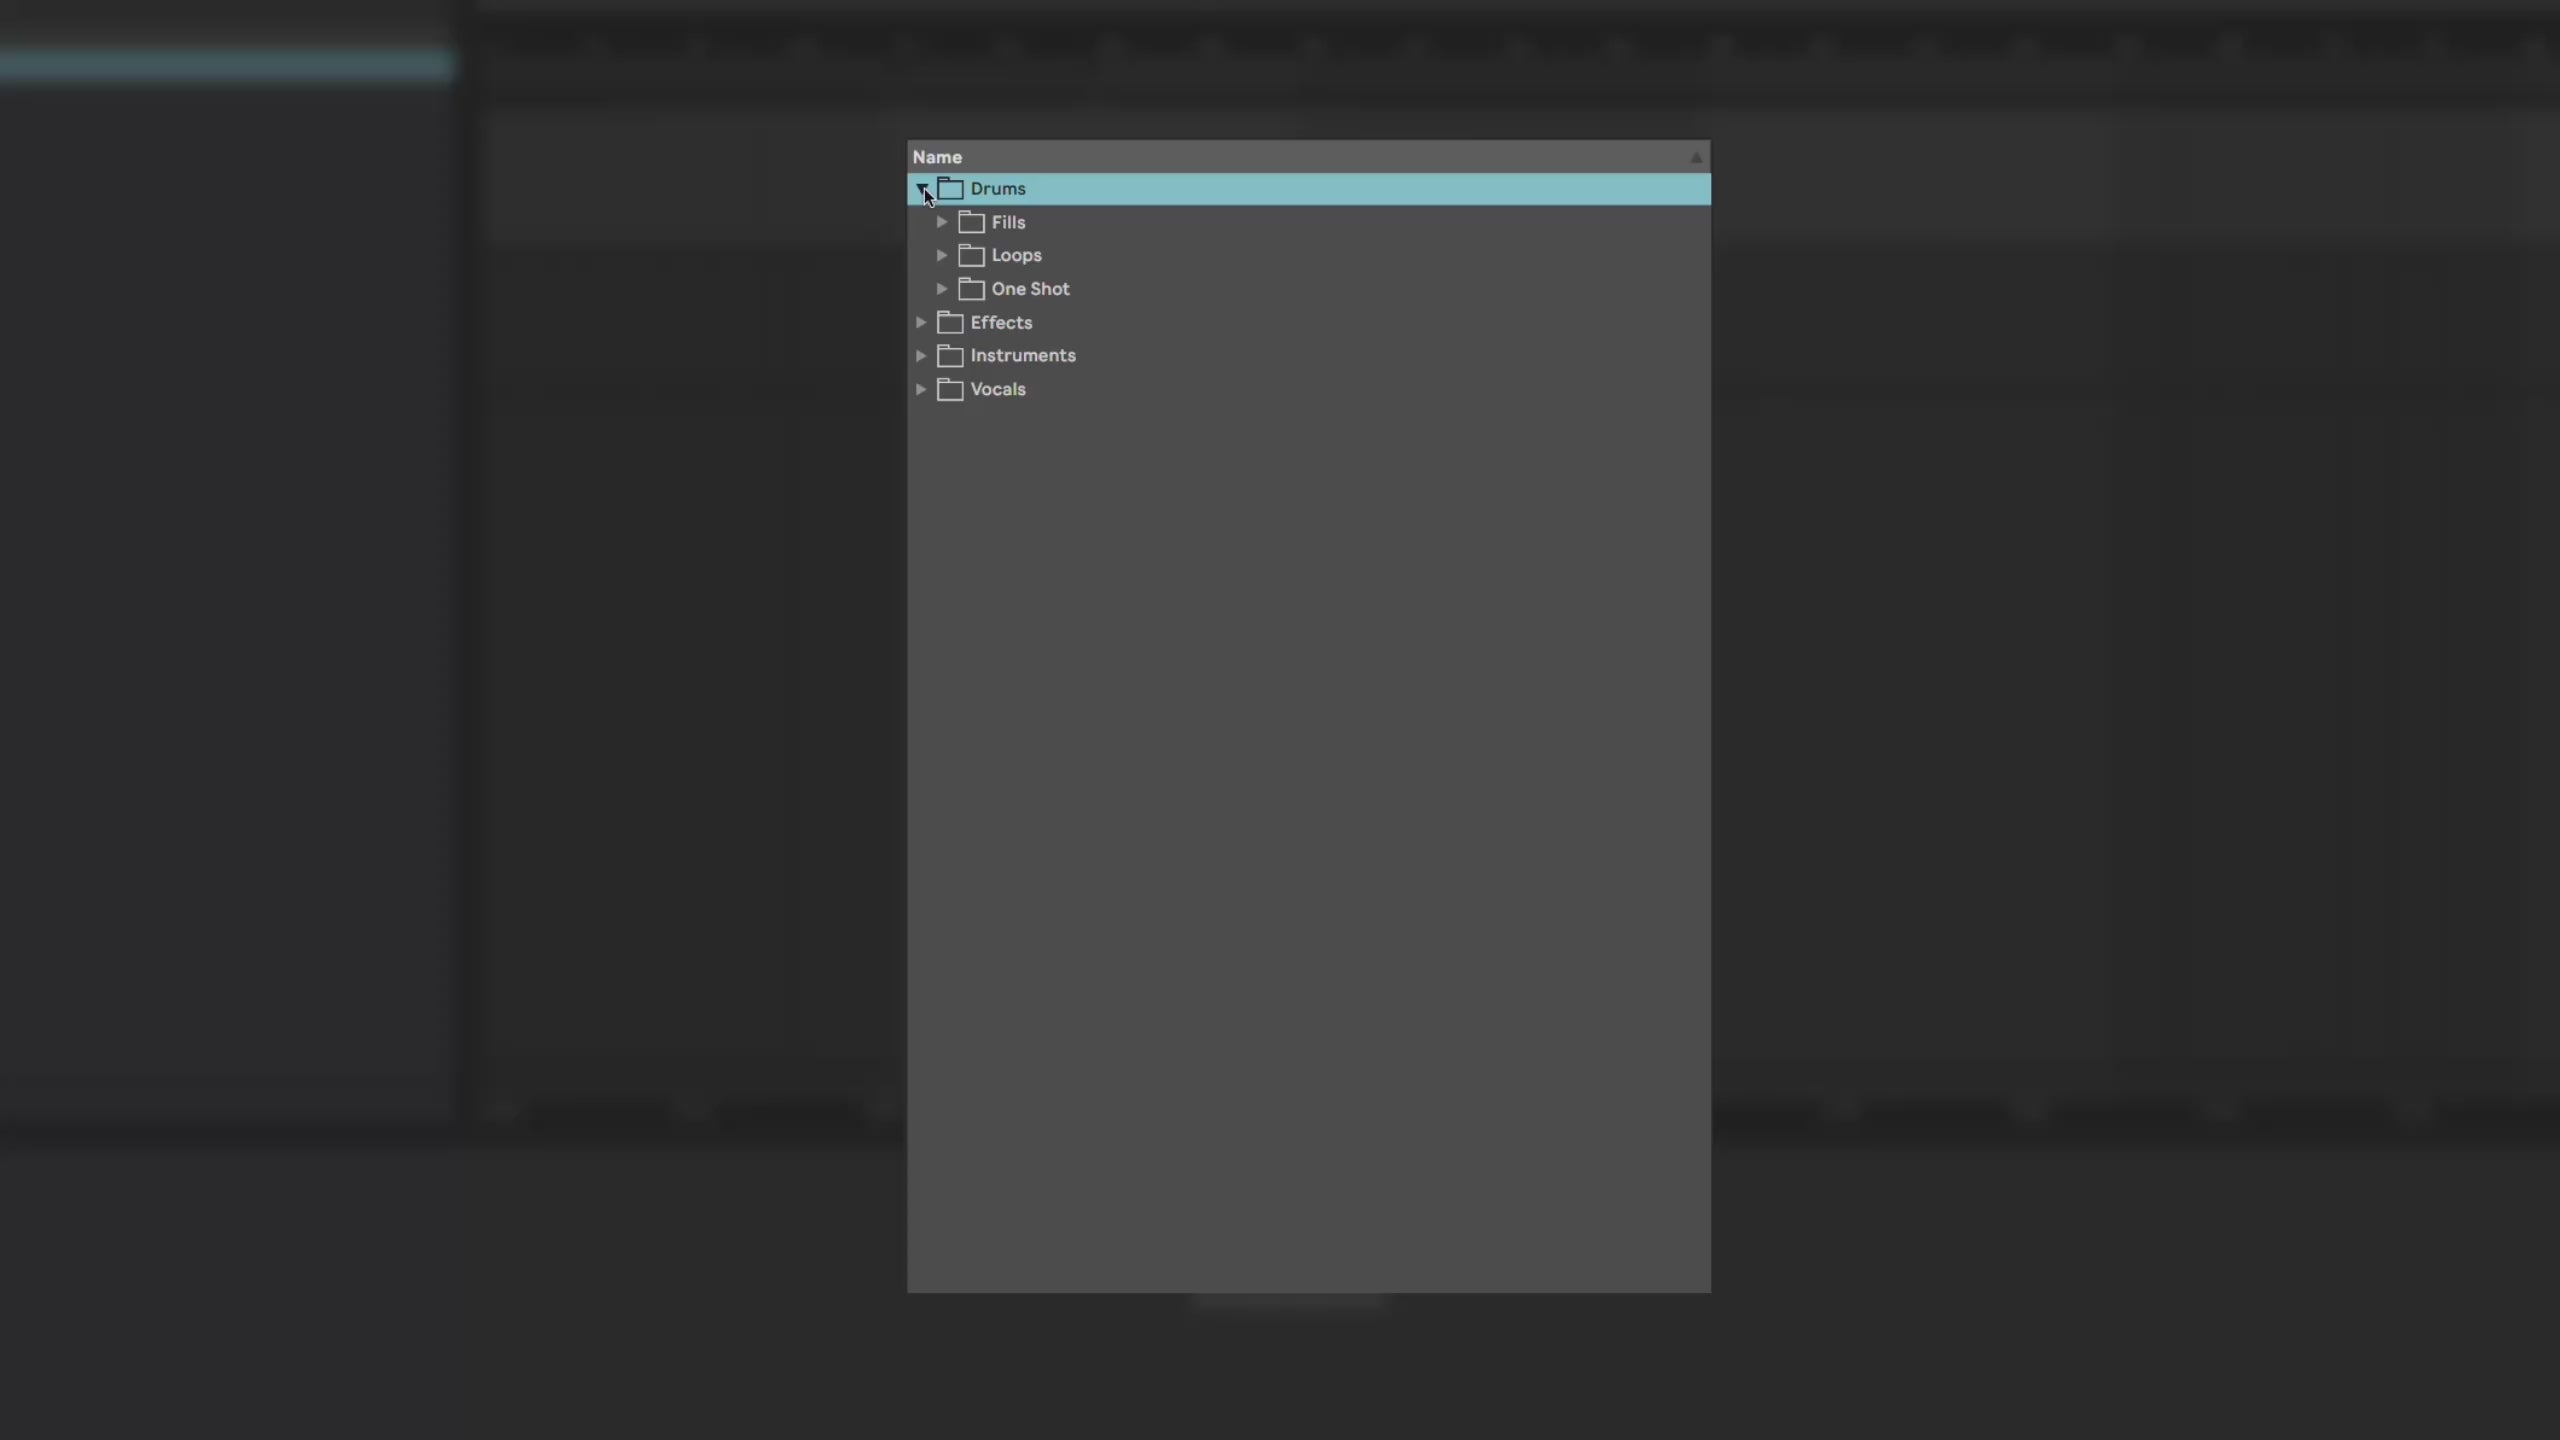Select the Vocals folder icon
The width and height of the screenshot is (2560, 1440).
point(949,389)
